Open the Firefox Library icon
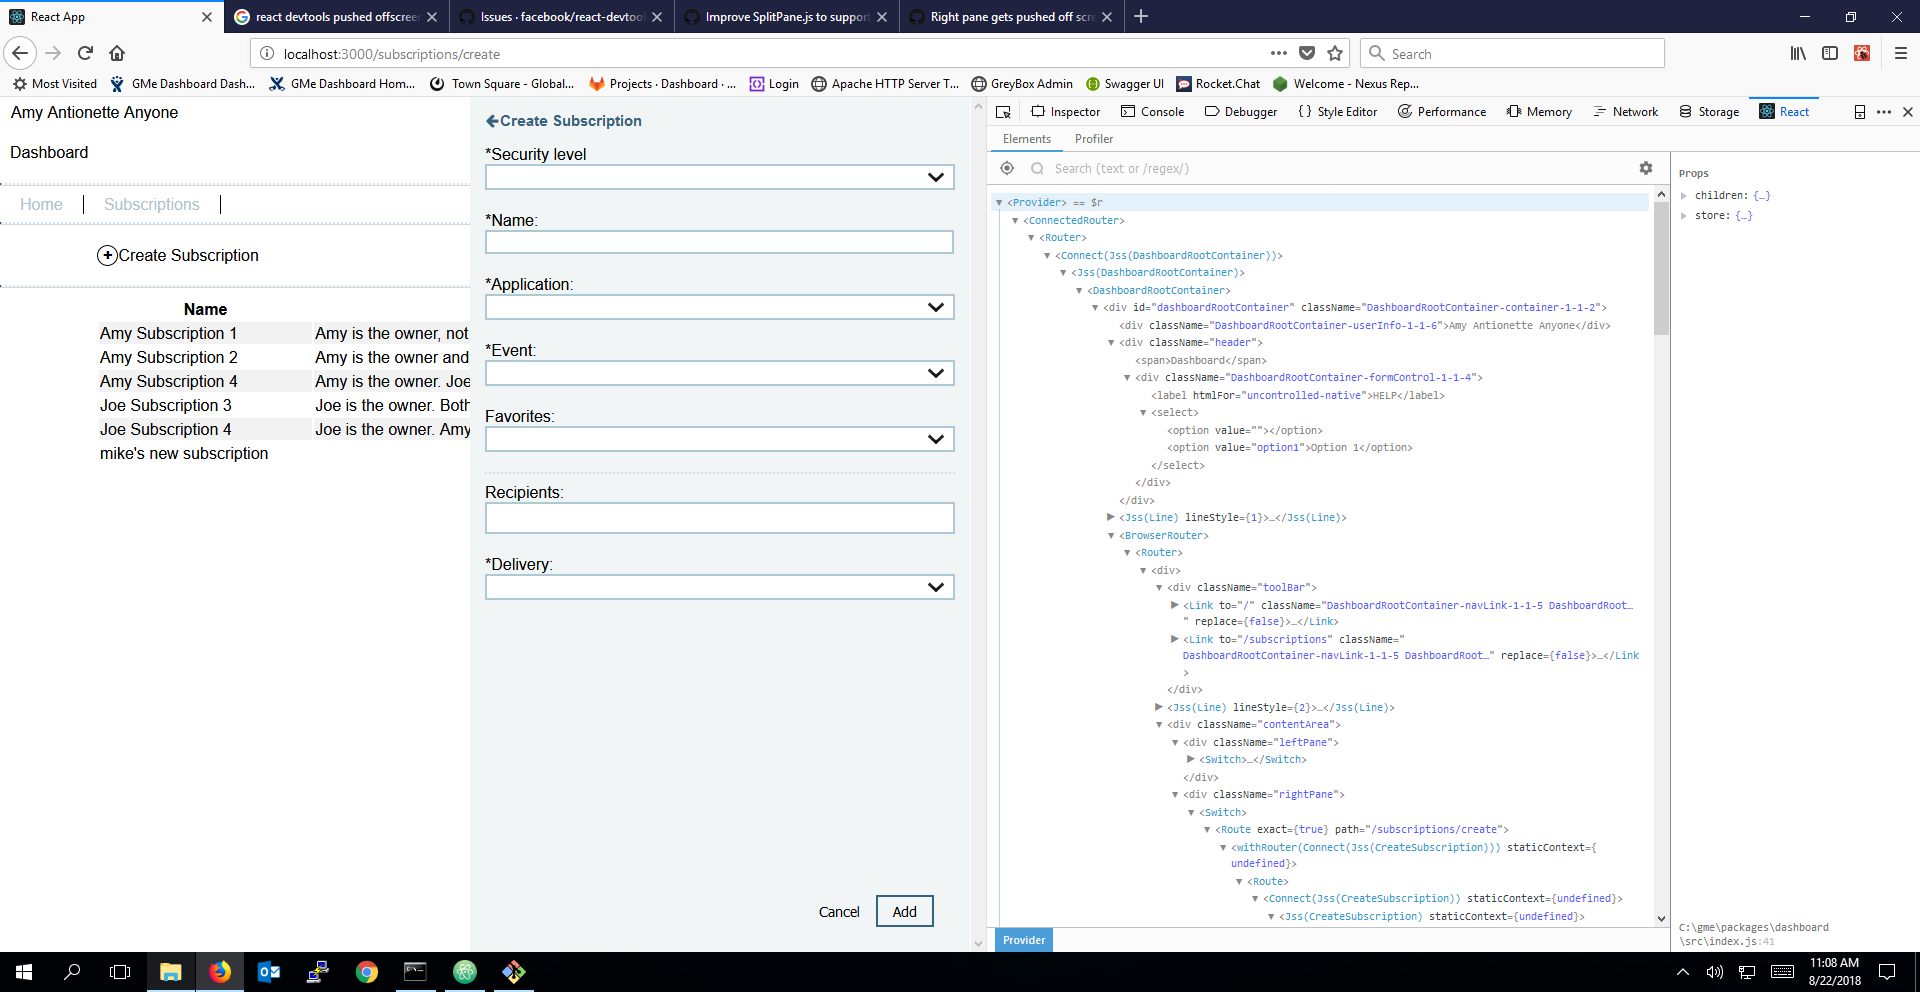The height and width of the screenshot is (992, 1920). point(1797,53)
